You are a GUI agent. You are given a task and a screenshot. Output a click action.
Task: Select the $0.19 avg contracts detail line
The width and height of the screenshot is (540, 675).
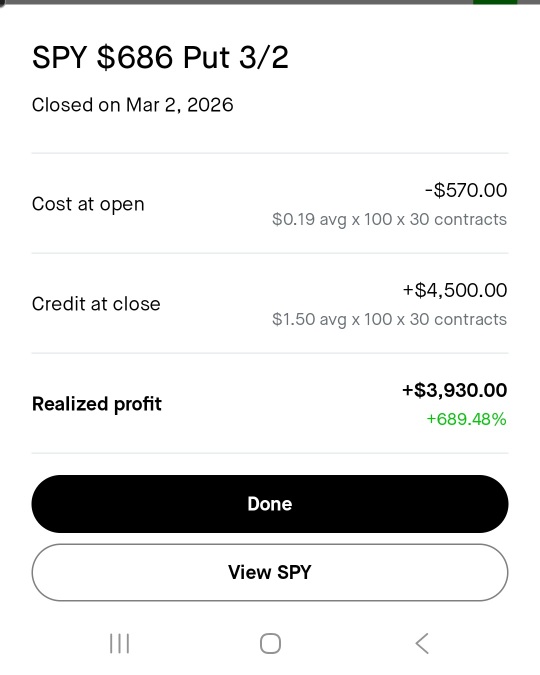[389, 220]
